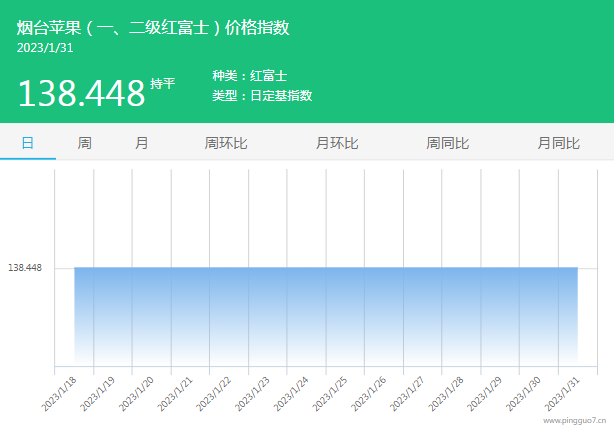Click x-axis label 2023/1/28
This screenshot has height=431, width=614.
tap(446, 394)
